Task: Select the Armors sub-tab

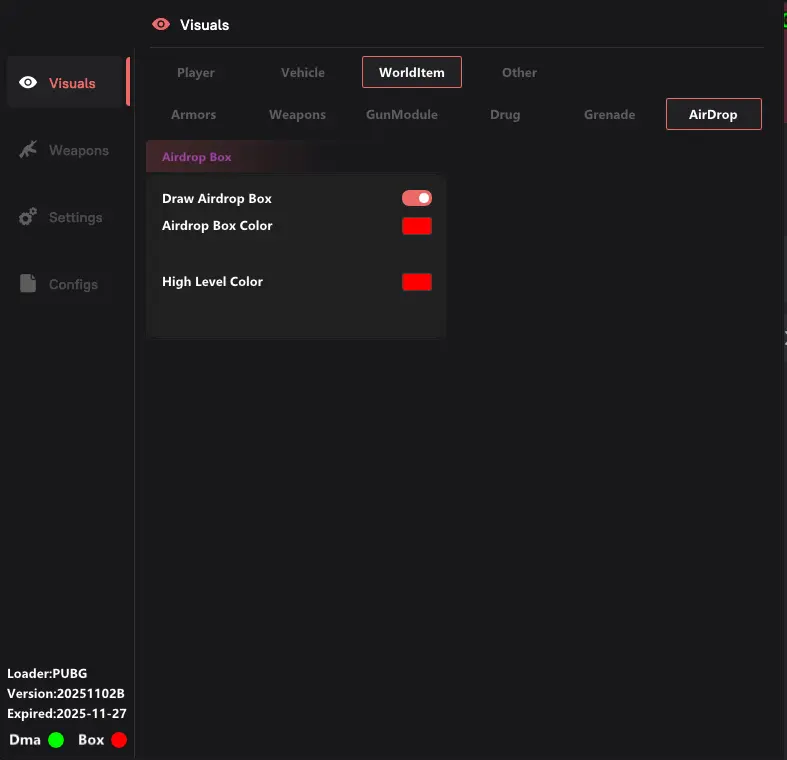Action: click(x=193, y=114)
